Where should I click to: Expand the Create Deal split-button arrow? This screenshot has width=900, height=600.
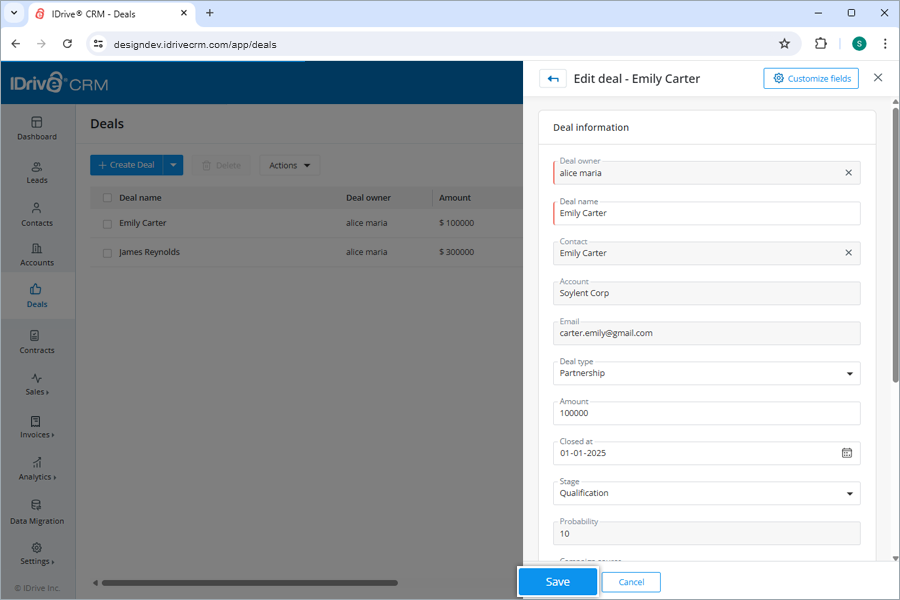(x=174, y=165)
